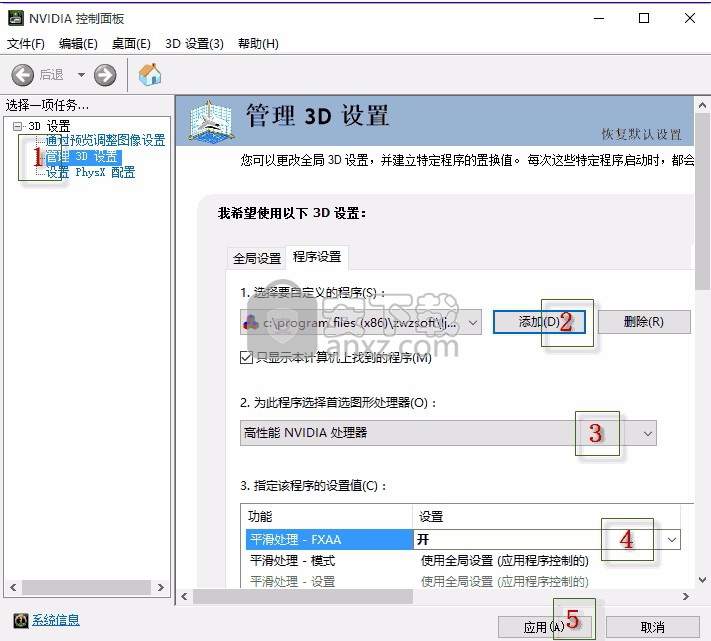Click the NVIDIA title bar icon
Screen dimensions: 711x641
pos(16,18)
